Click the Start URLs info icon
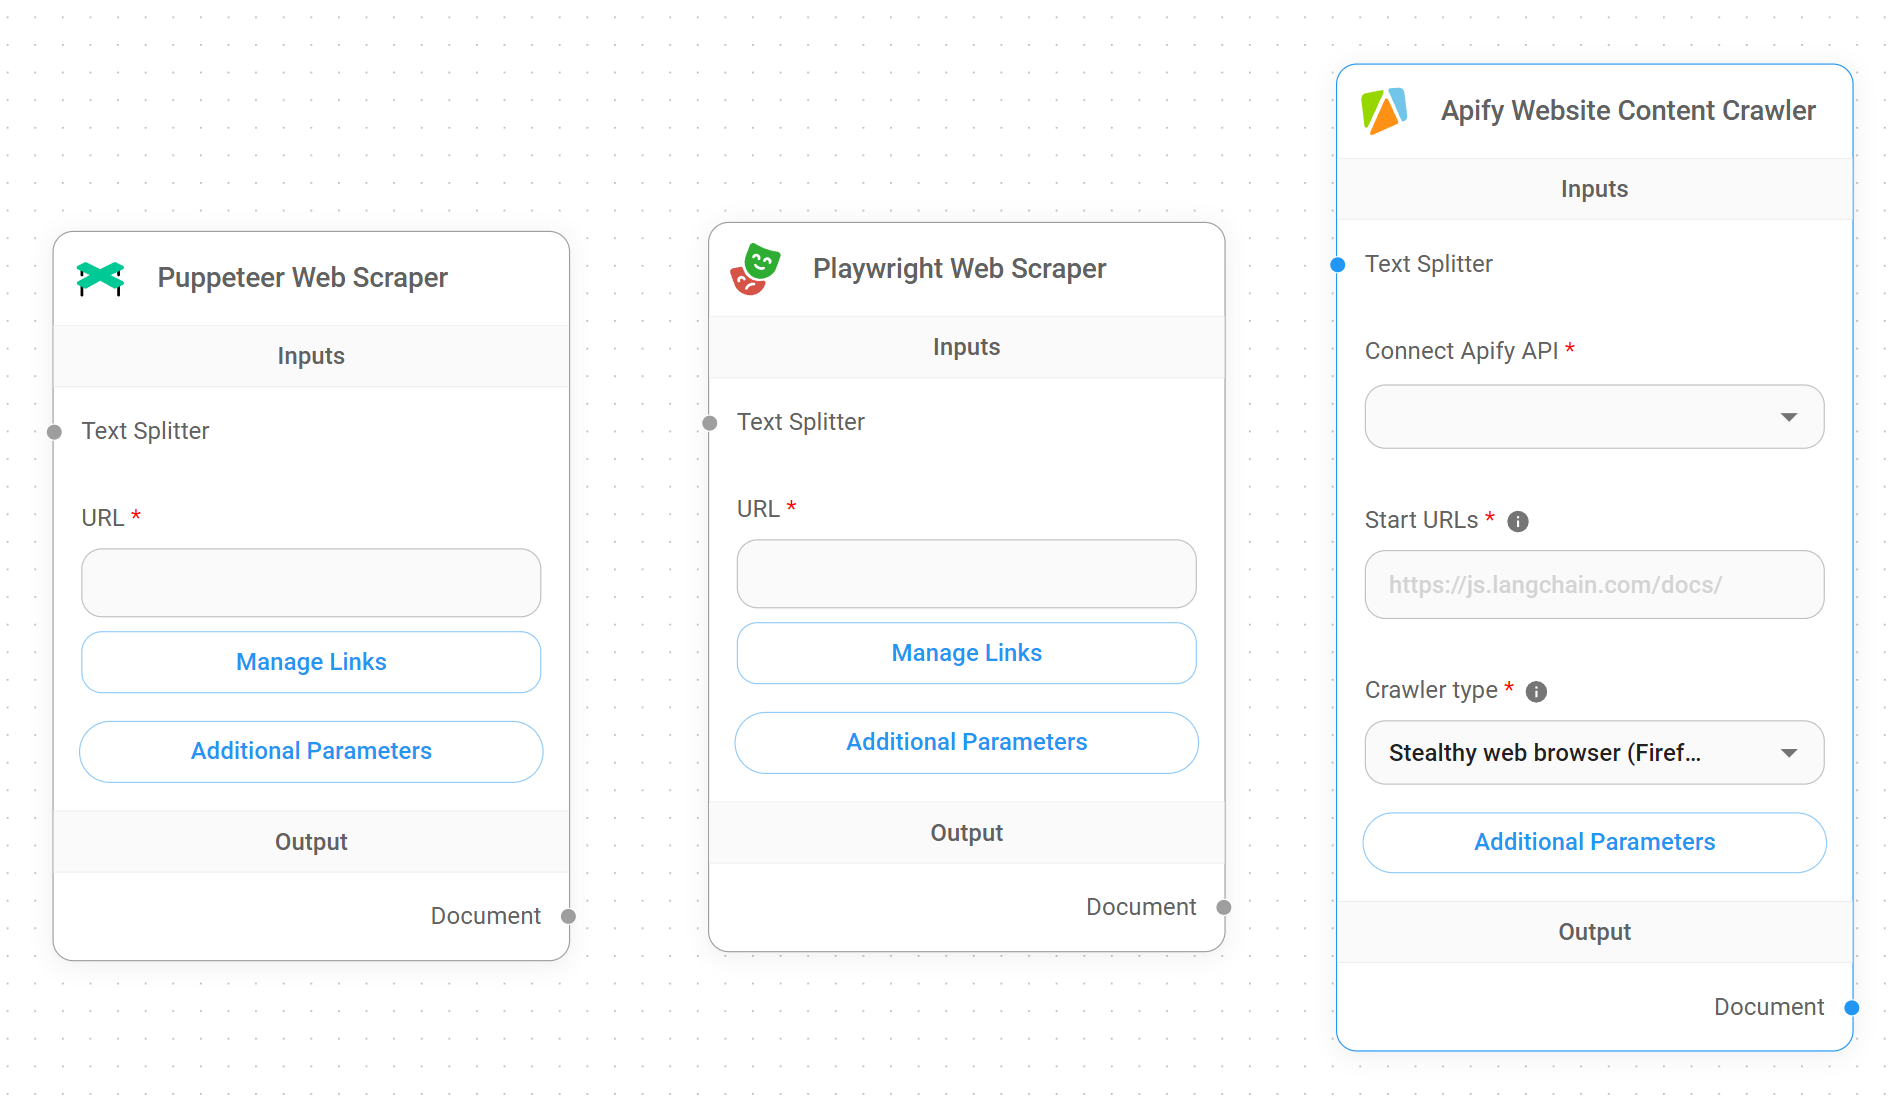This screenshot has height=1120, width=1893. [x=1517, y=521]
